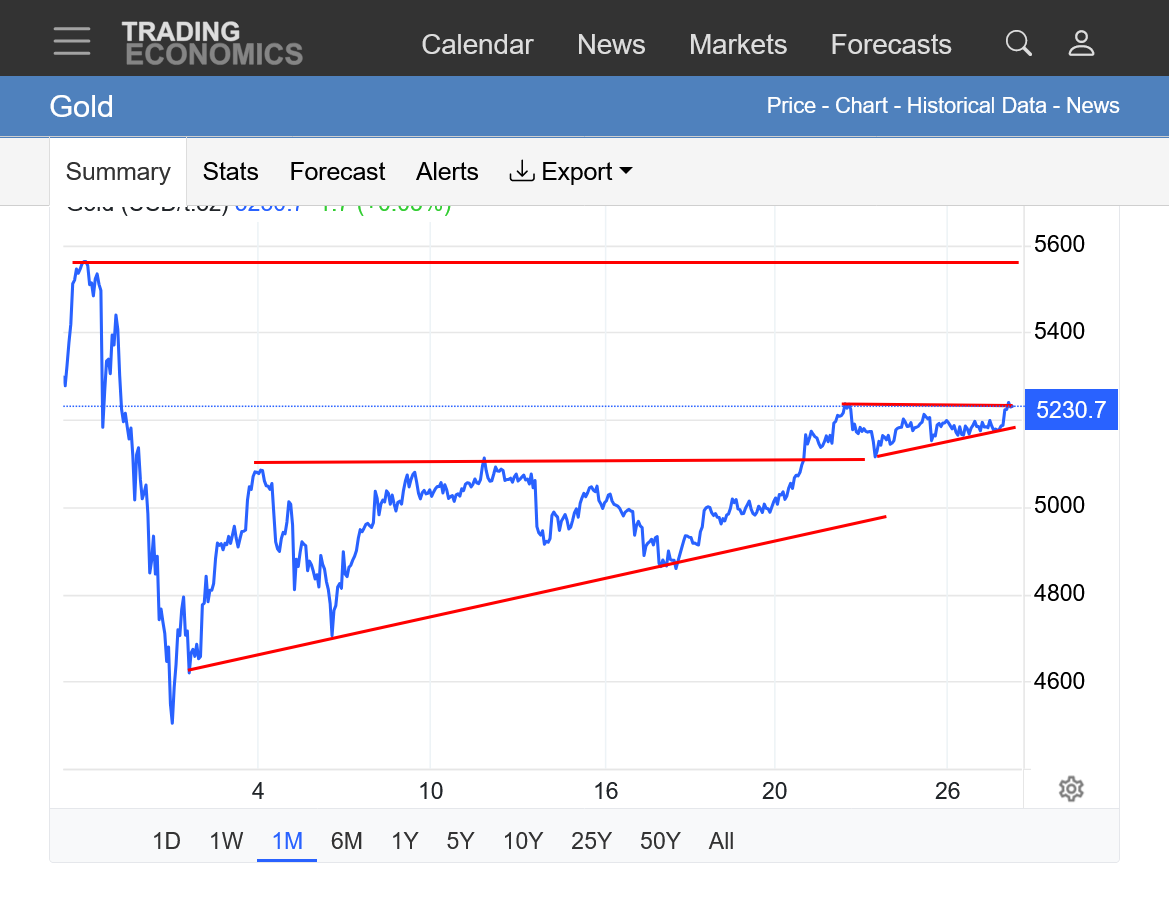Click the Trading Economics logo
The width and height of the screenshot is (1169, 901).
(x=212, y=44)
